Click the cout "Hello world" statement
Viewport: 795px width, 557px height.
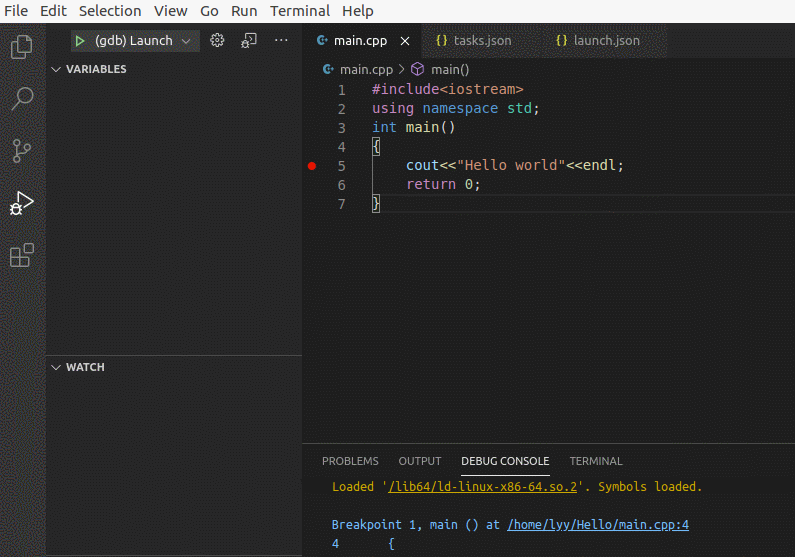(514, 166)
